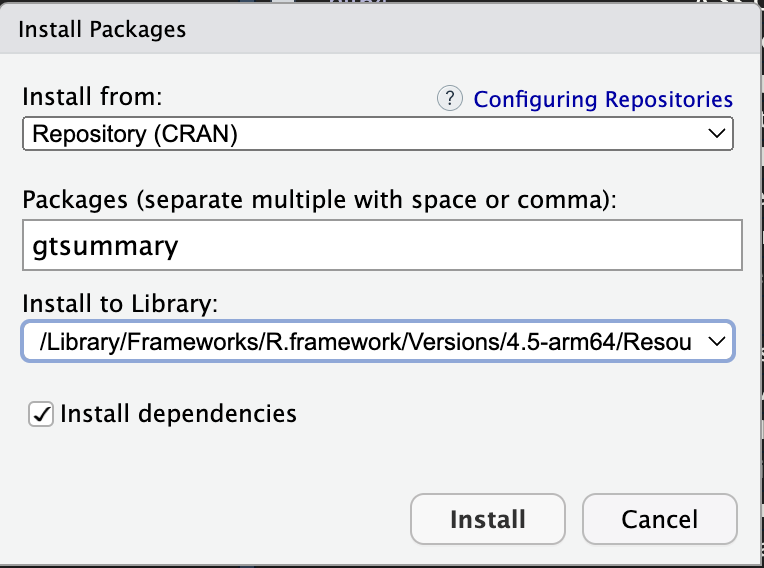Expand the Install from chevron arrow
Screen dimensions: 764x568
[716, 133]
